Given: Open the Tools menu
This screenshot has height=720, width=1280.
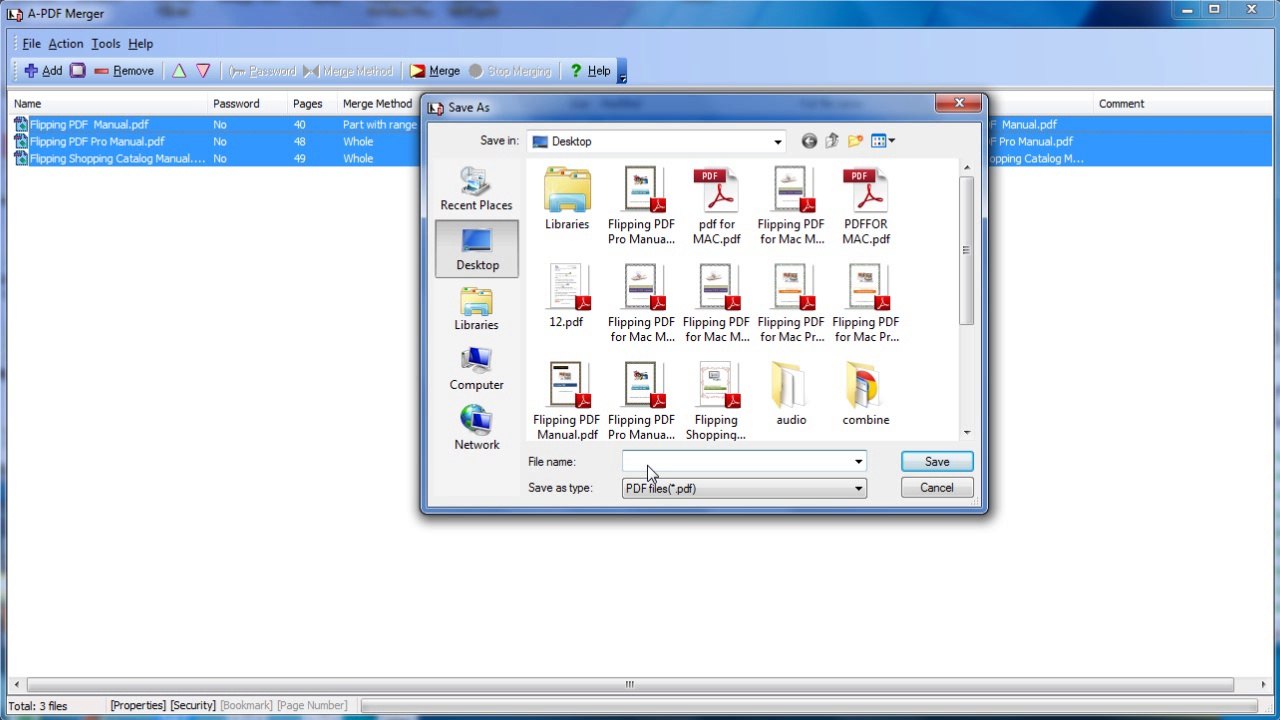Looking at the screenshot, I should pyautogui.click(x=106, y=44).
